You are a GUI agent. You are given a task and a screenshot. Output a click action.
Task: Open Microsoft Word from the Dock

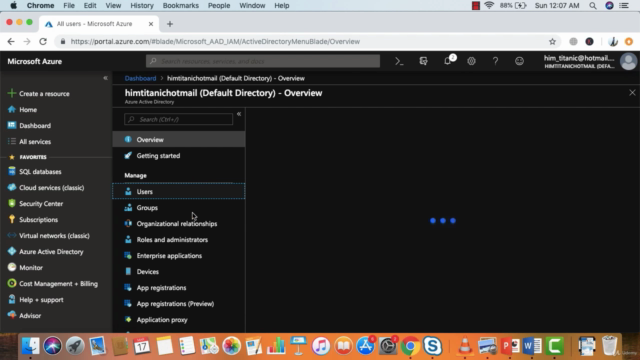tap(532, 346)
